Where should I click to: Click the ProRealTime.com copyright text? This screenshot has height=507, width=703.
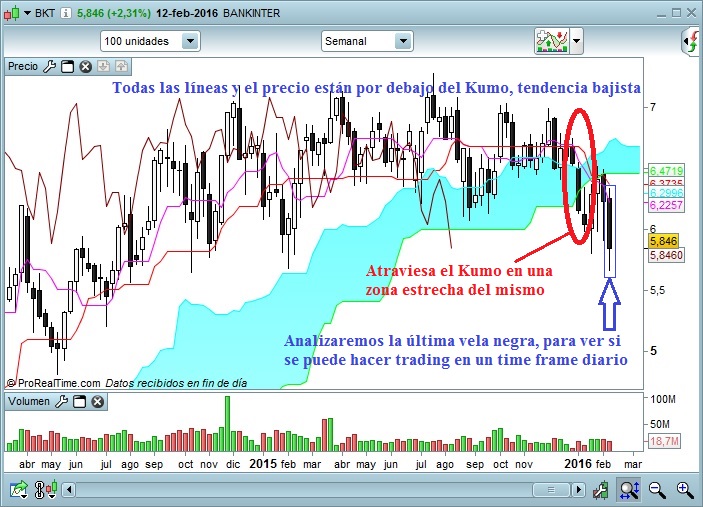click(x=53, y=383)
